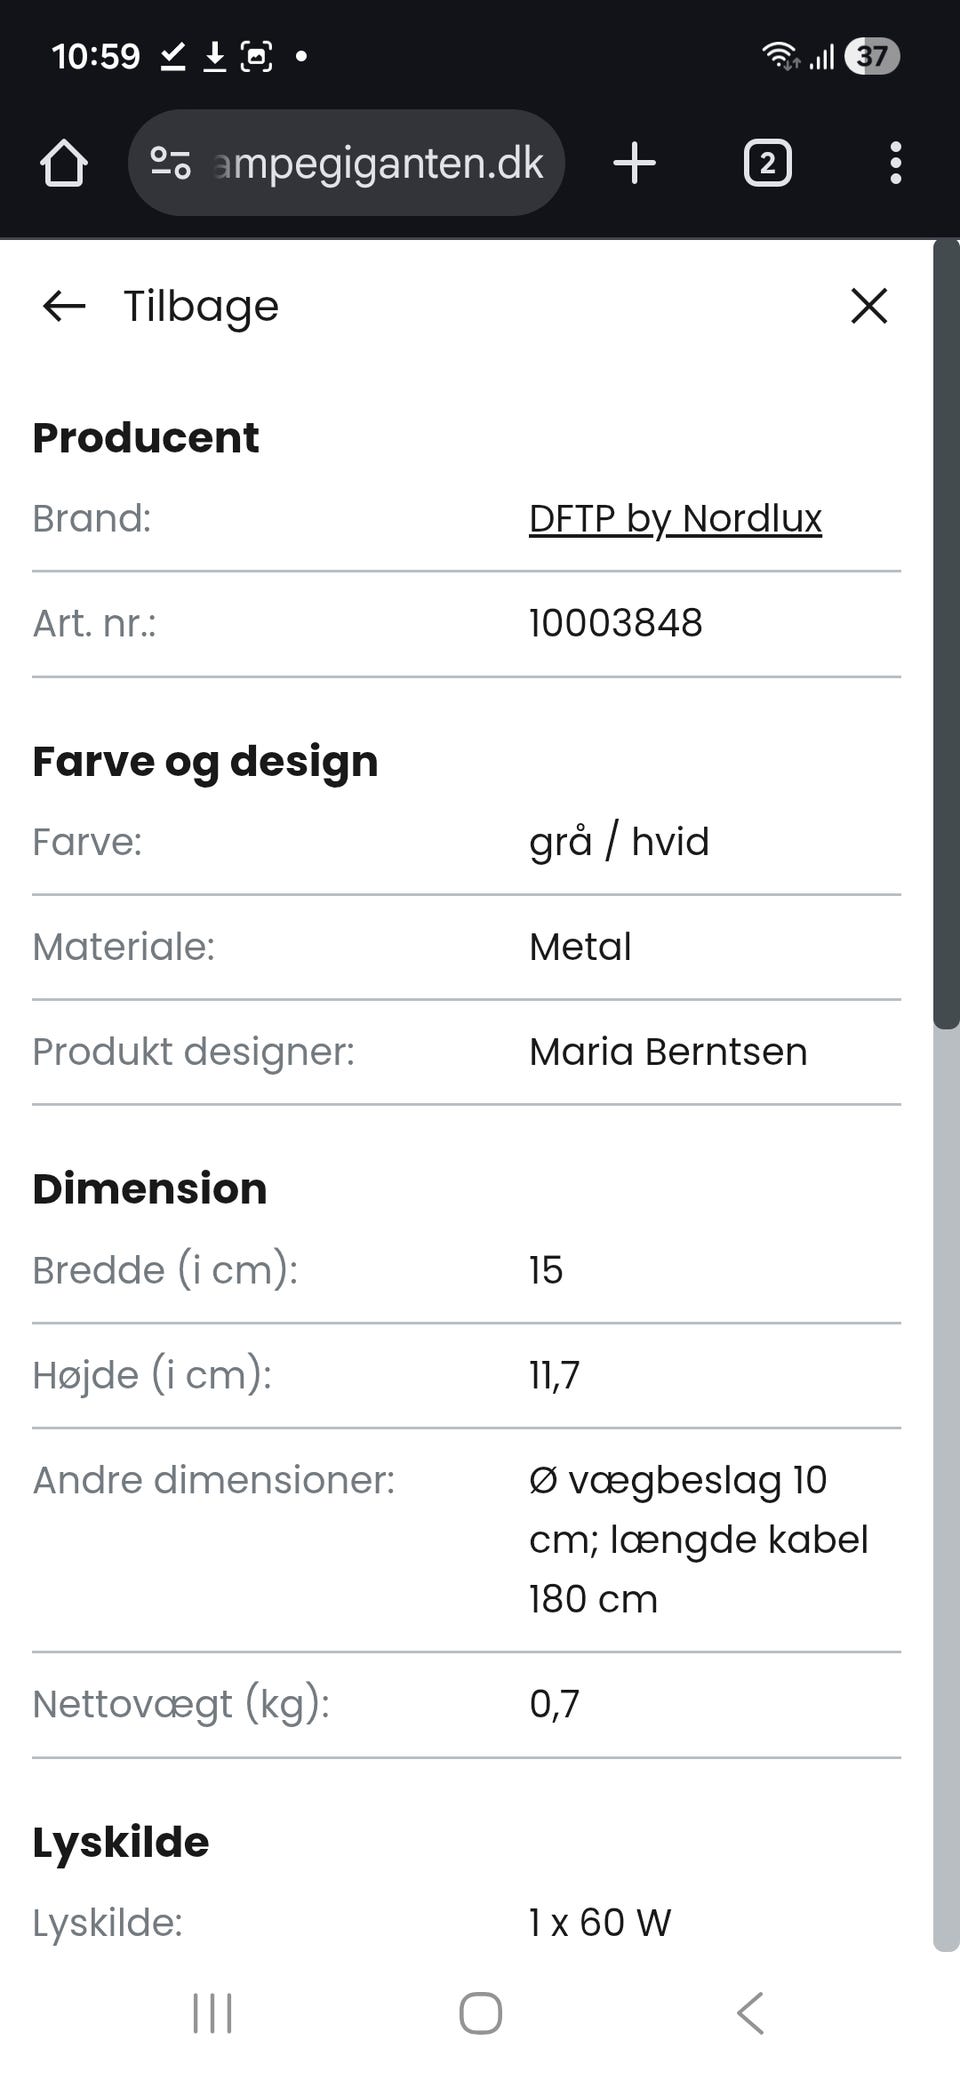Open a new tab with plus icon
The image size is (960, 2080).
click(x=634, y=163)
